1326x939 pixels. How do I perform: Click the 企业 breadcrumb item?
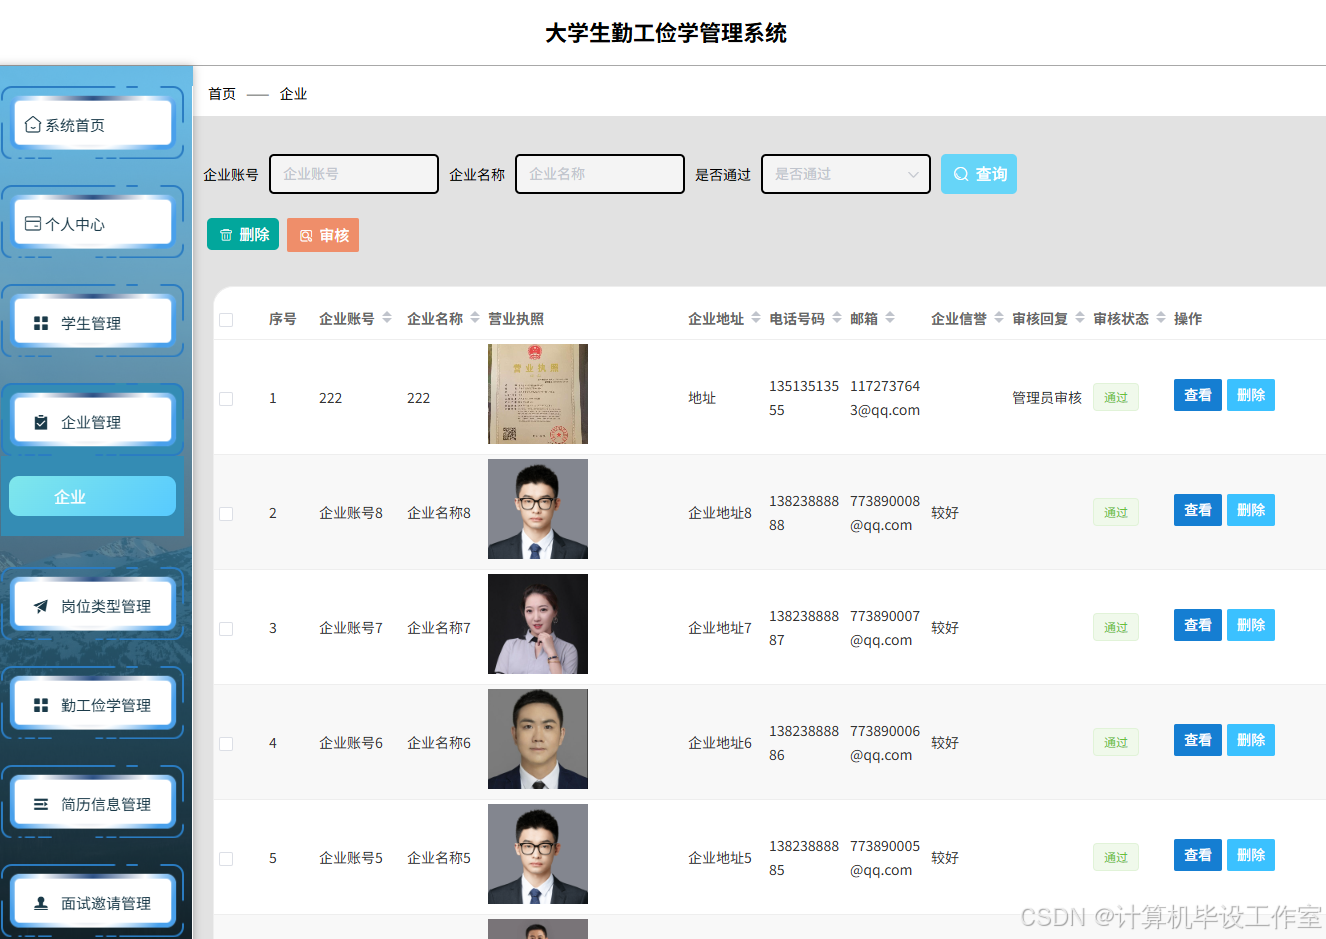(x=293, y=94)
